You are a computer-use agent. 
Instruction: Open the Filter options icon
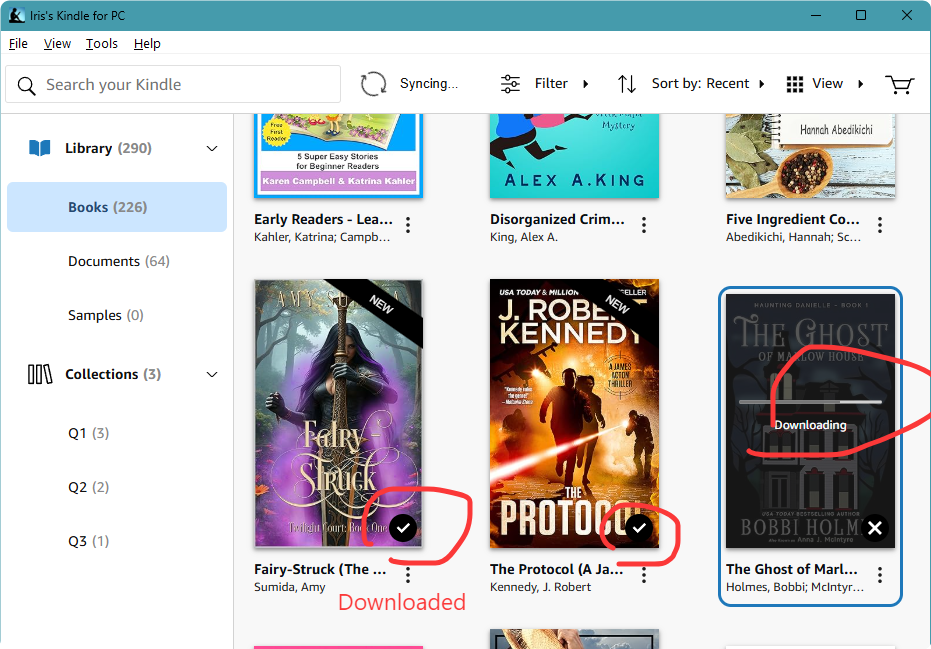click(x=510, y=83)
